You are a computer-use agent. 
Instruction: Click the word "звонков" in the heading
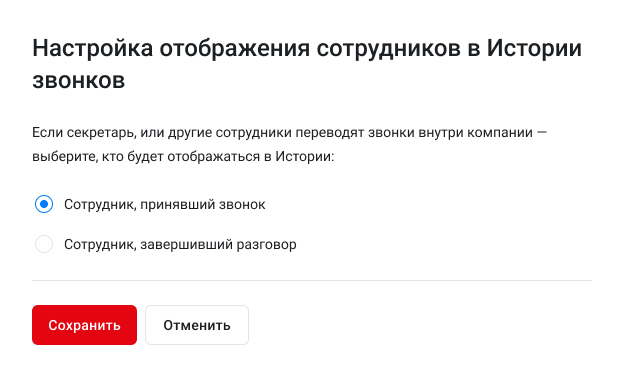pos(79,81)
